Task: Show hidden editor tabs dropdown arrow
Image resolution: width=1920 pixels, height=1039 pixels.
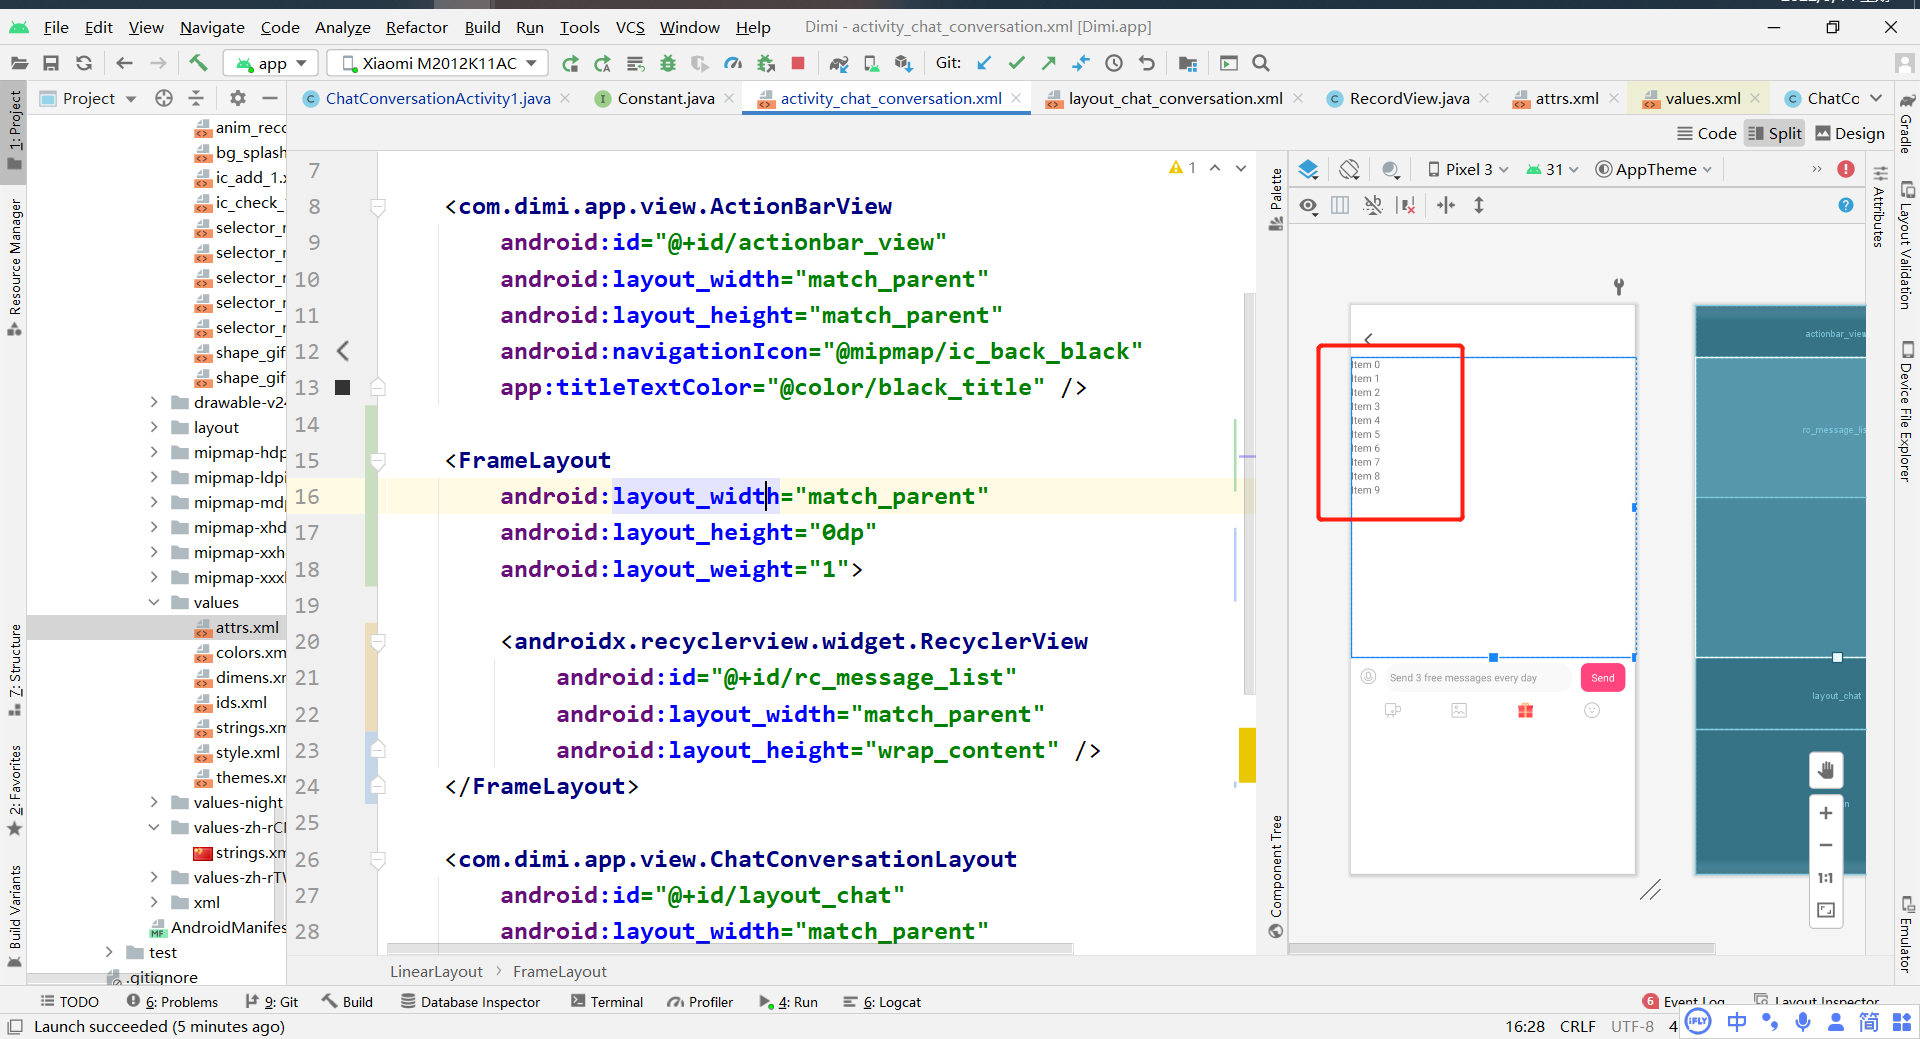Action: [x=1876, y=98]
